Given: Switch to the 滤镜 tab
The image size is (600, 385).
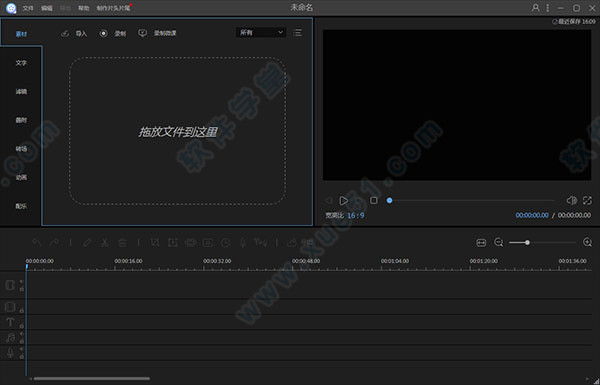Looking at the screenshot, I should click(21, 91).
